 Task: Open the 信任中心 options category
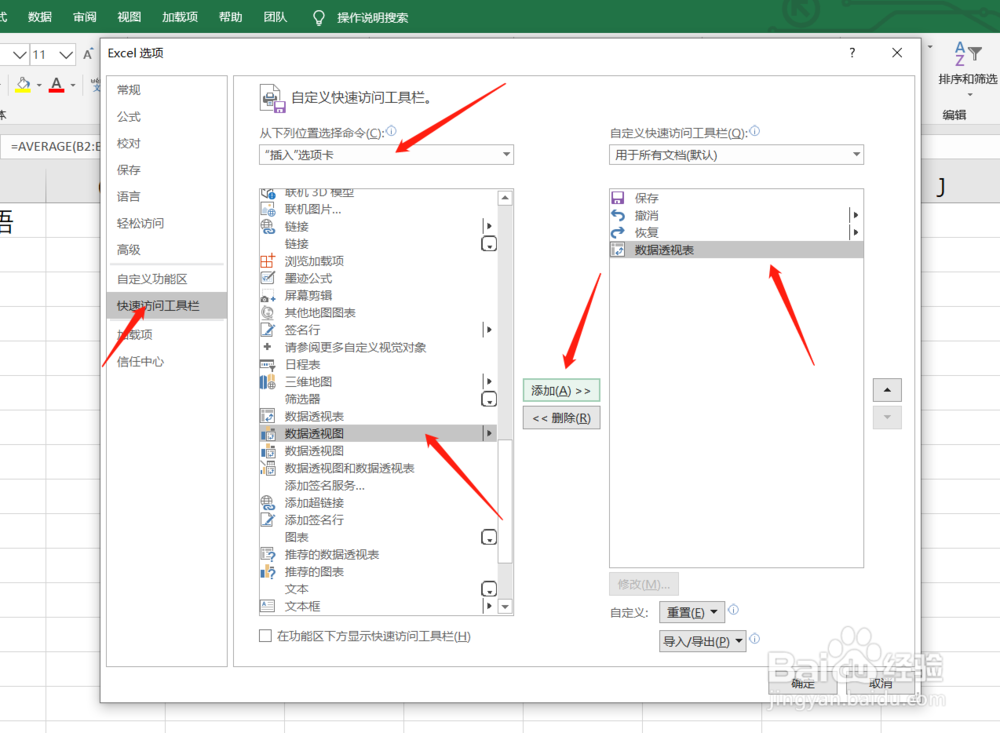pos(140,362)
